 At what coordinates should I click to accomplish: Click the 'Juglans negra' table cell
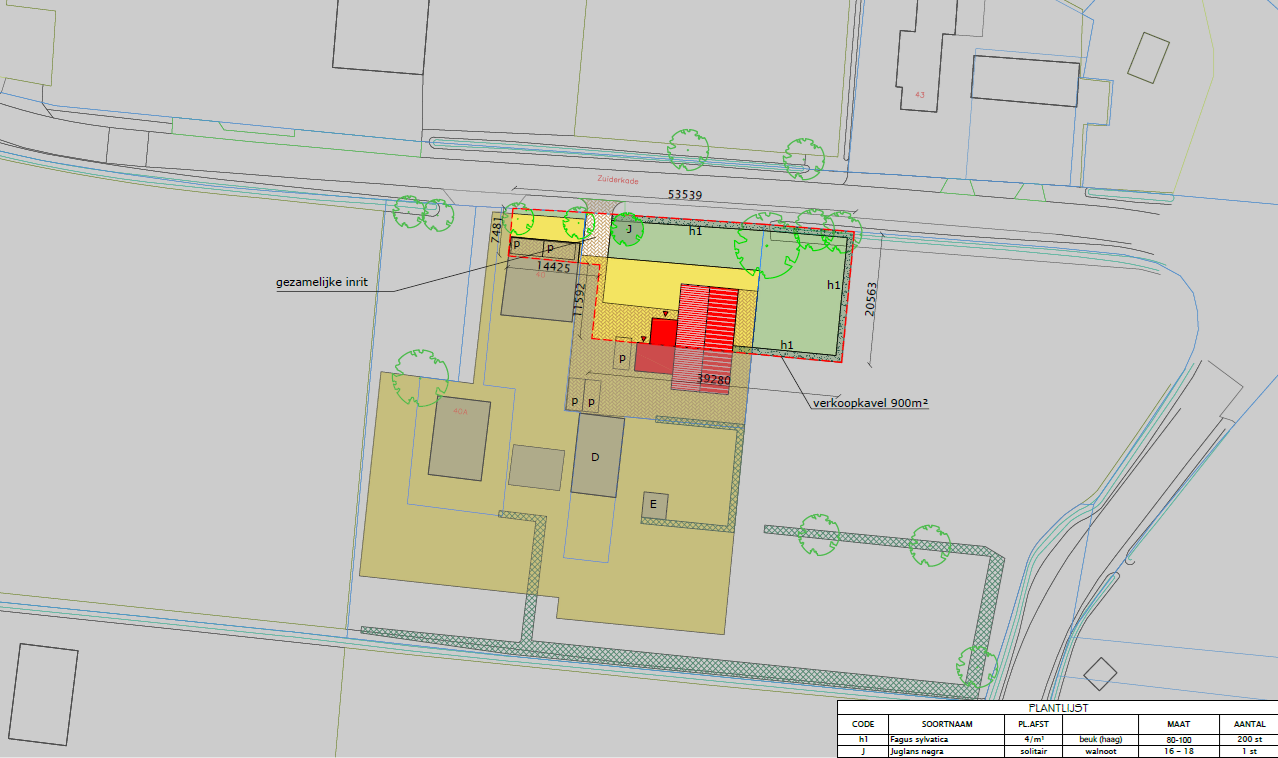point(919,752)
